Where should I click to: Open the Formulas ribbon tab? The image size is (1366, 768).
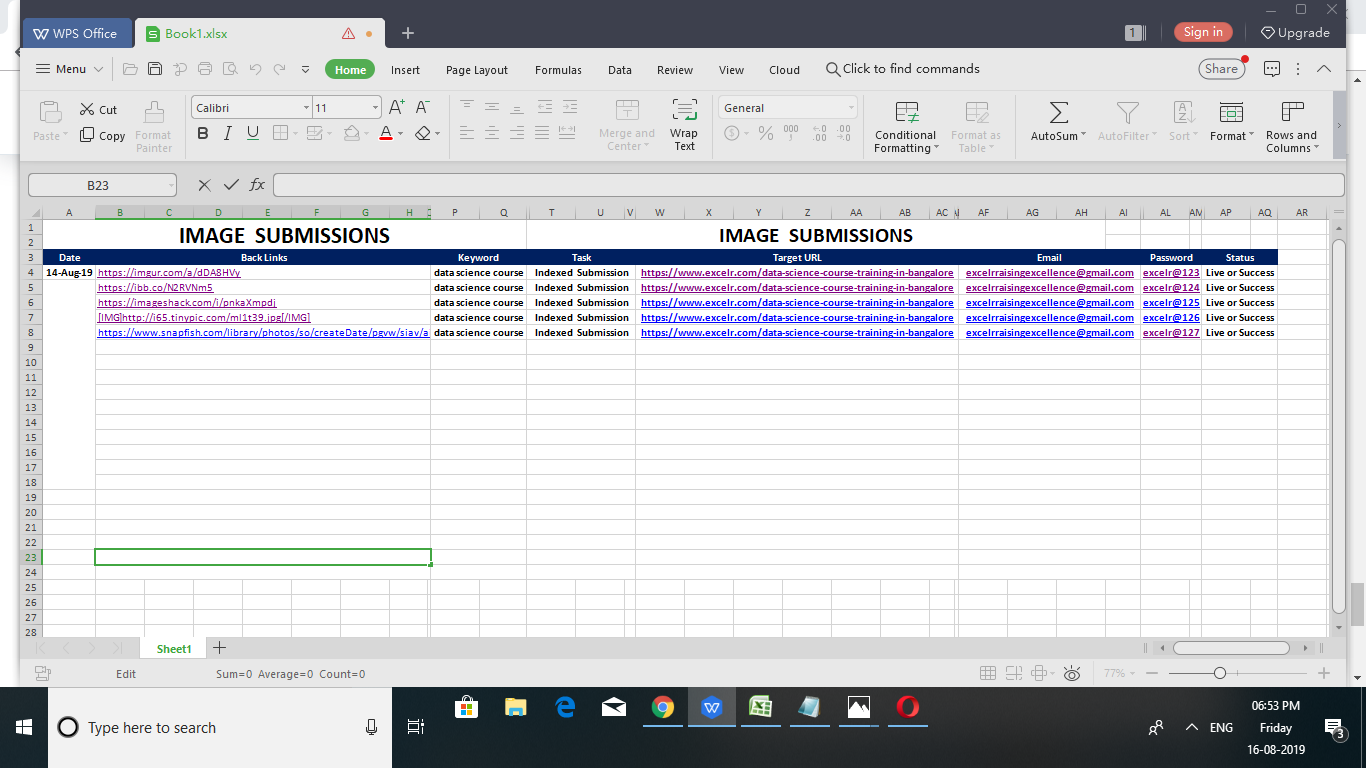[x=558, y=70]
